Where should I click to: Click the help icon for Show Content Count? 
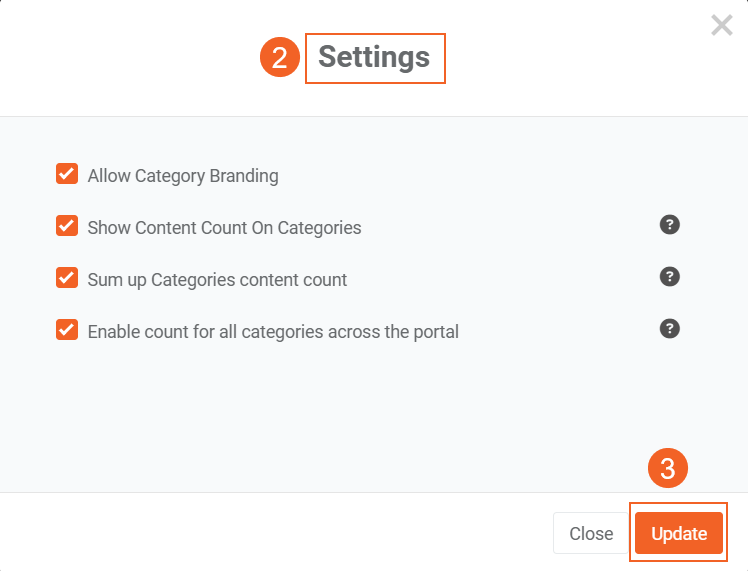pos(670,225)
